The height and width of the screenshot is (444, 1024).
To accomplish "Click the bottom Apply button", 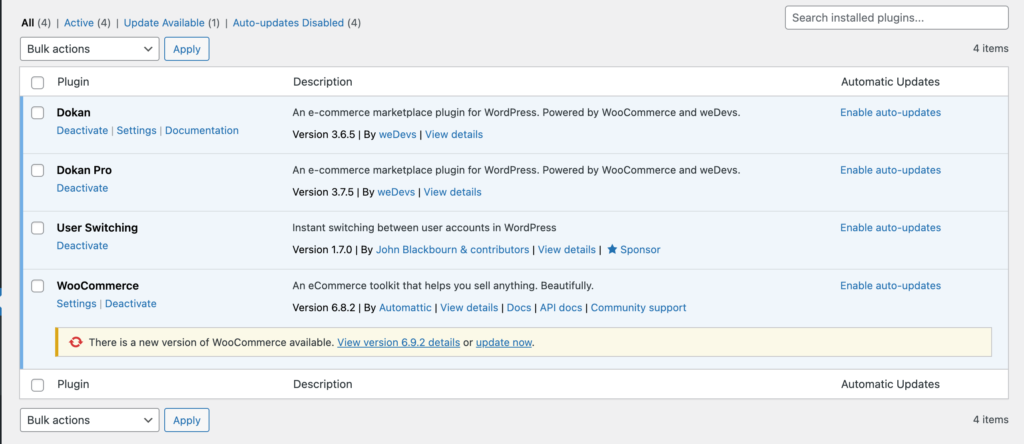I will (187, 420).
